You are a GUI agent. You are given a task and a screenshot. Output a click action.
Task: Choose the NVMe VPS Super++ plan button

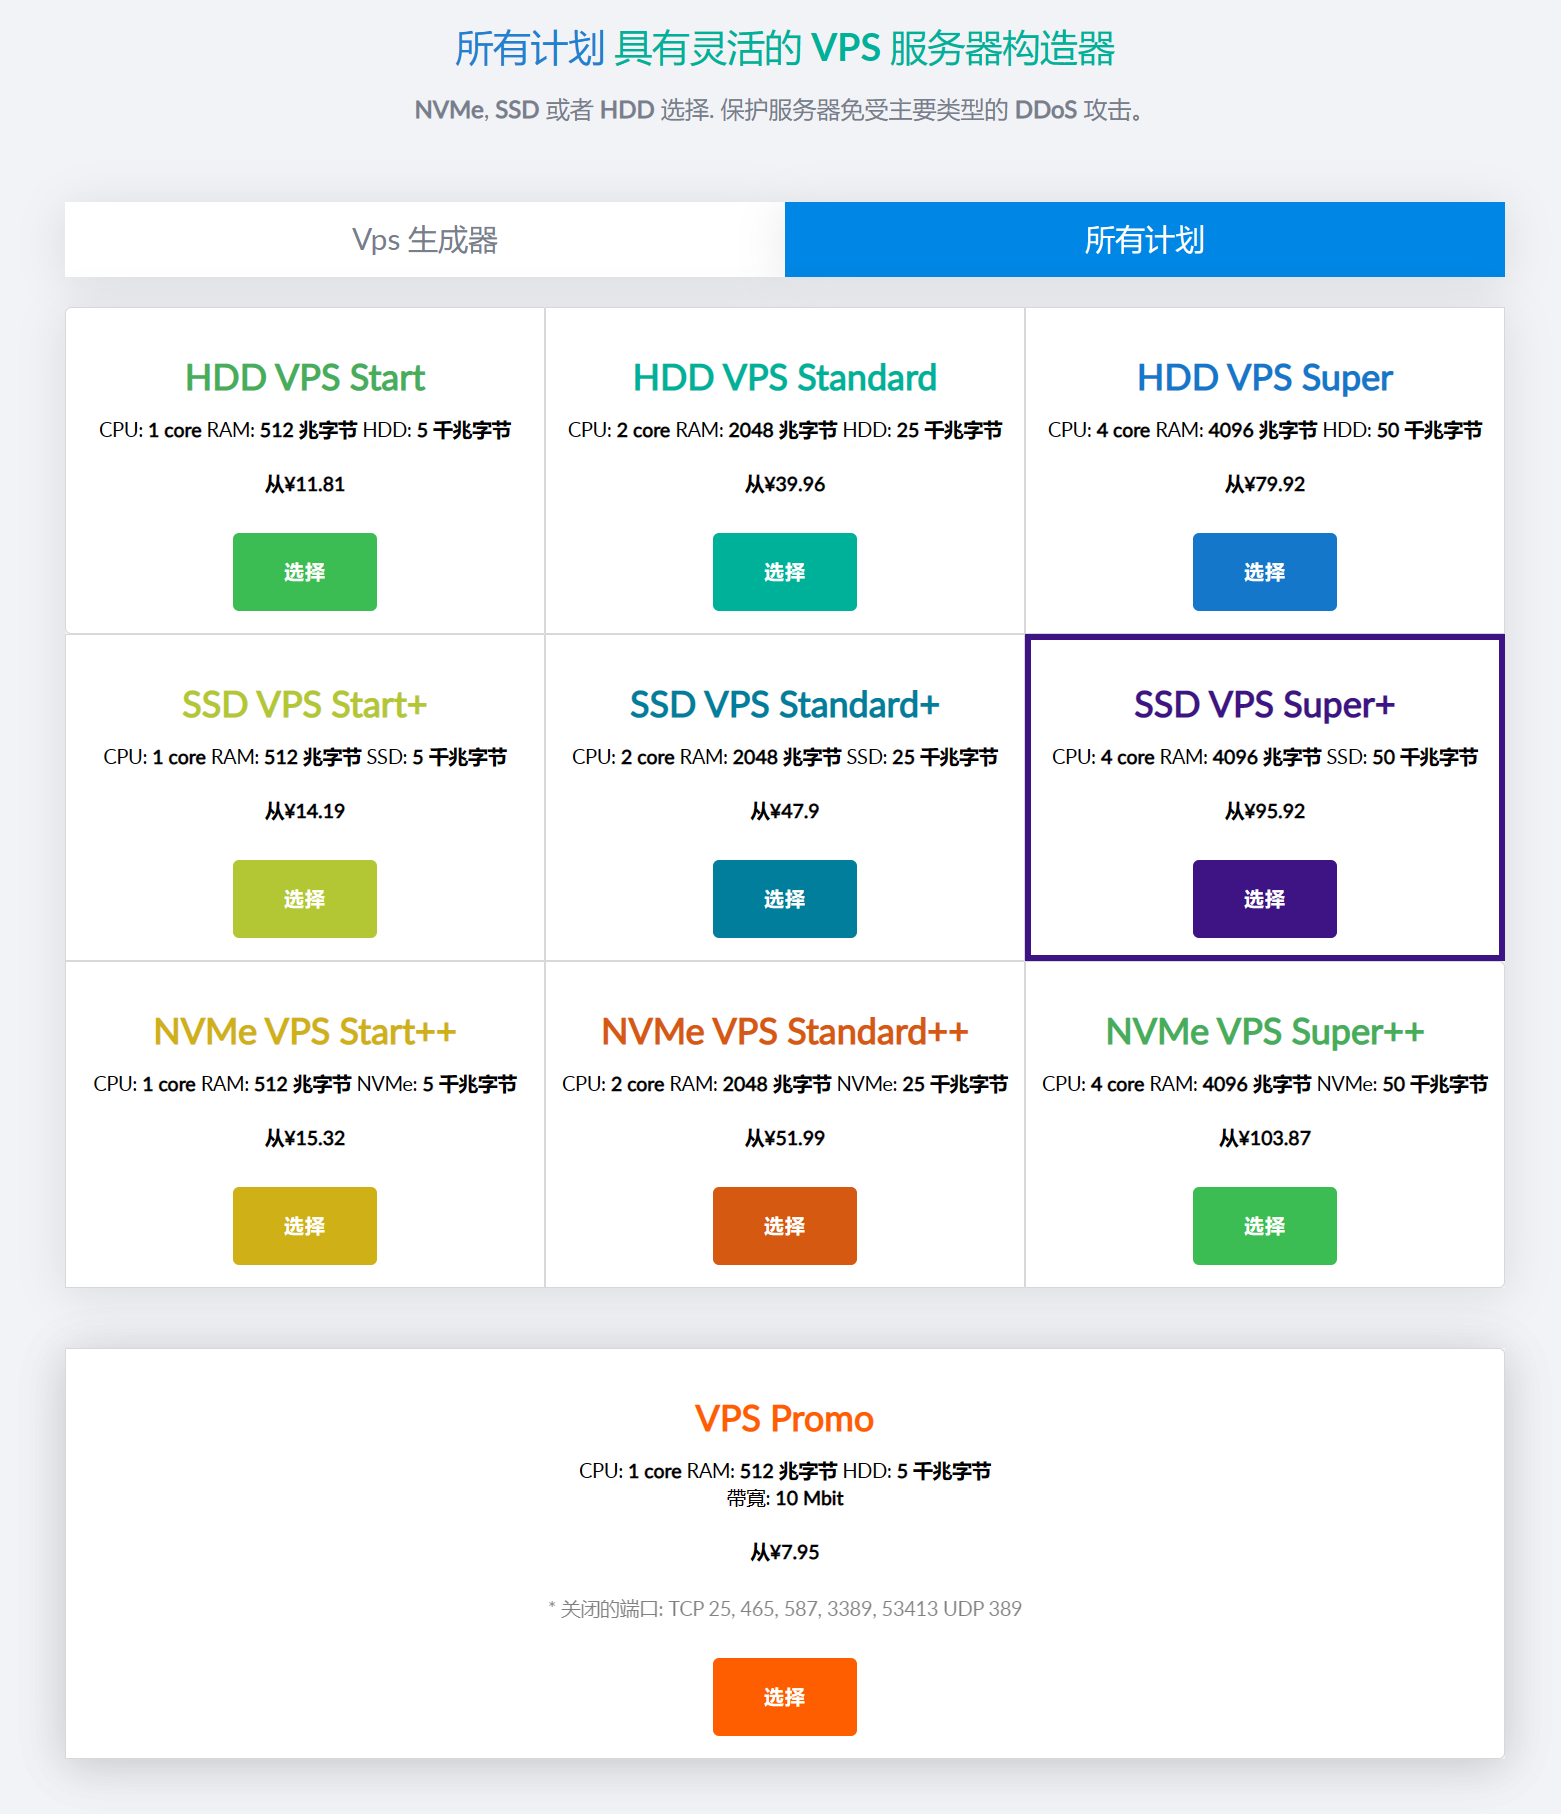[x=1264, y=1226]
